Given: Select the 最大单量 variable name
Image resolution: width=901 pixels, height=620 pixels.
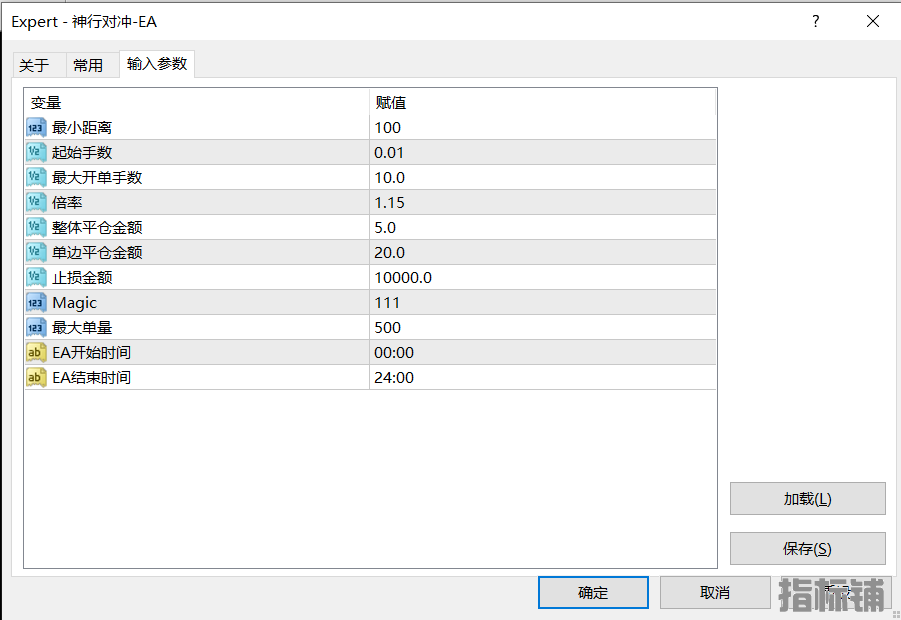Looking at the screenshot, I should coord(82,328).
